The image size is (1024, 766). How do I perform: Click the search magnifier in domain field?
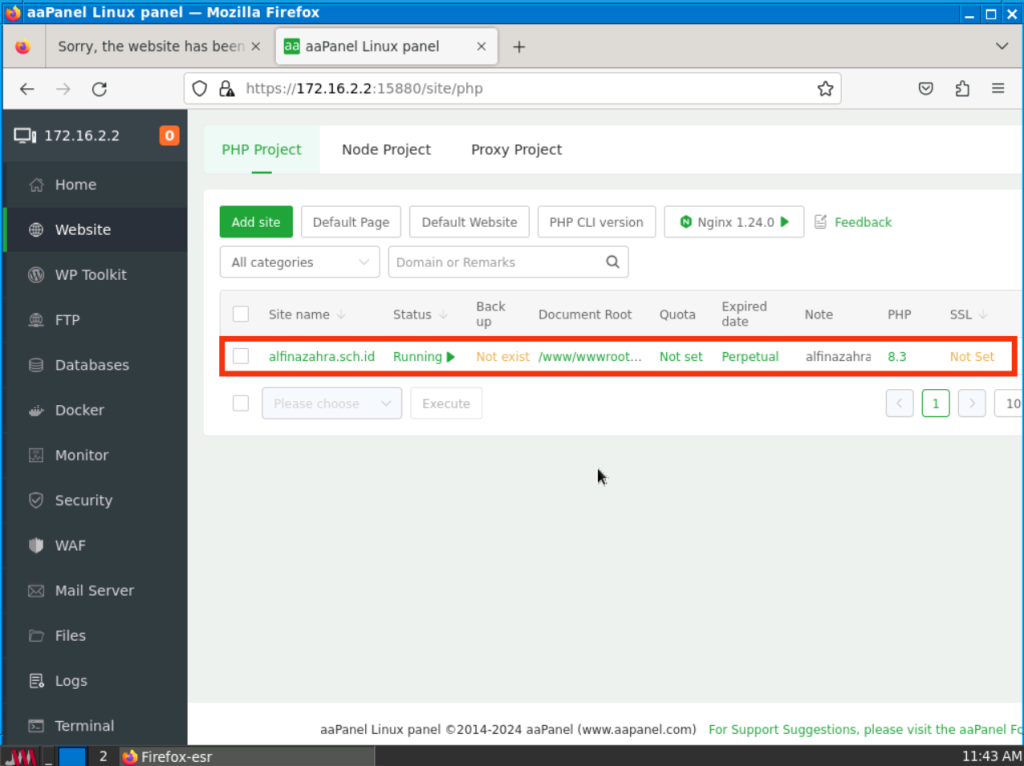[612, 262]
